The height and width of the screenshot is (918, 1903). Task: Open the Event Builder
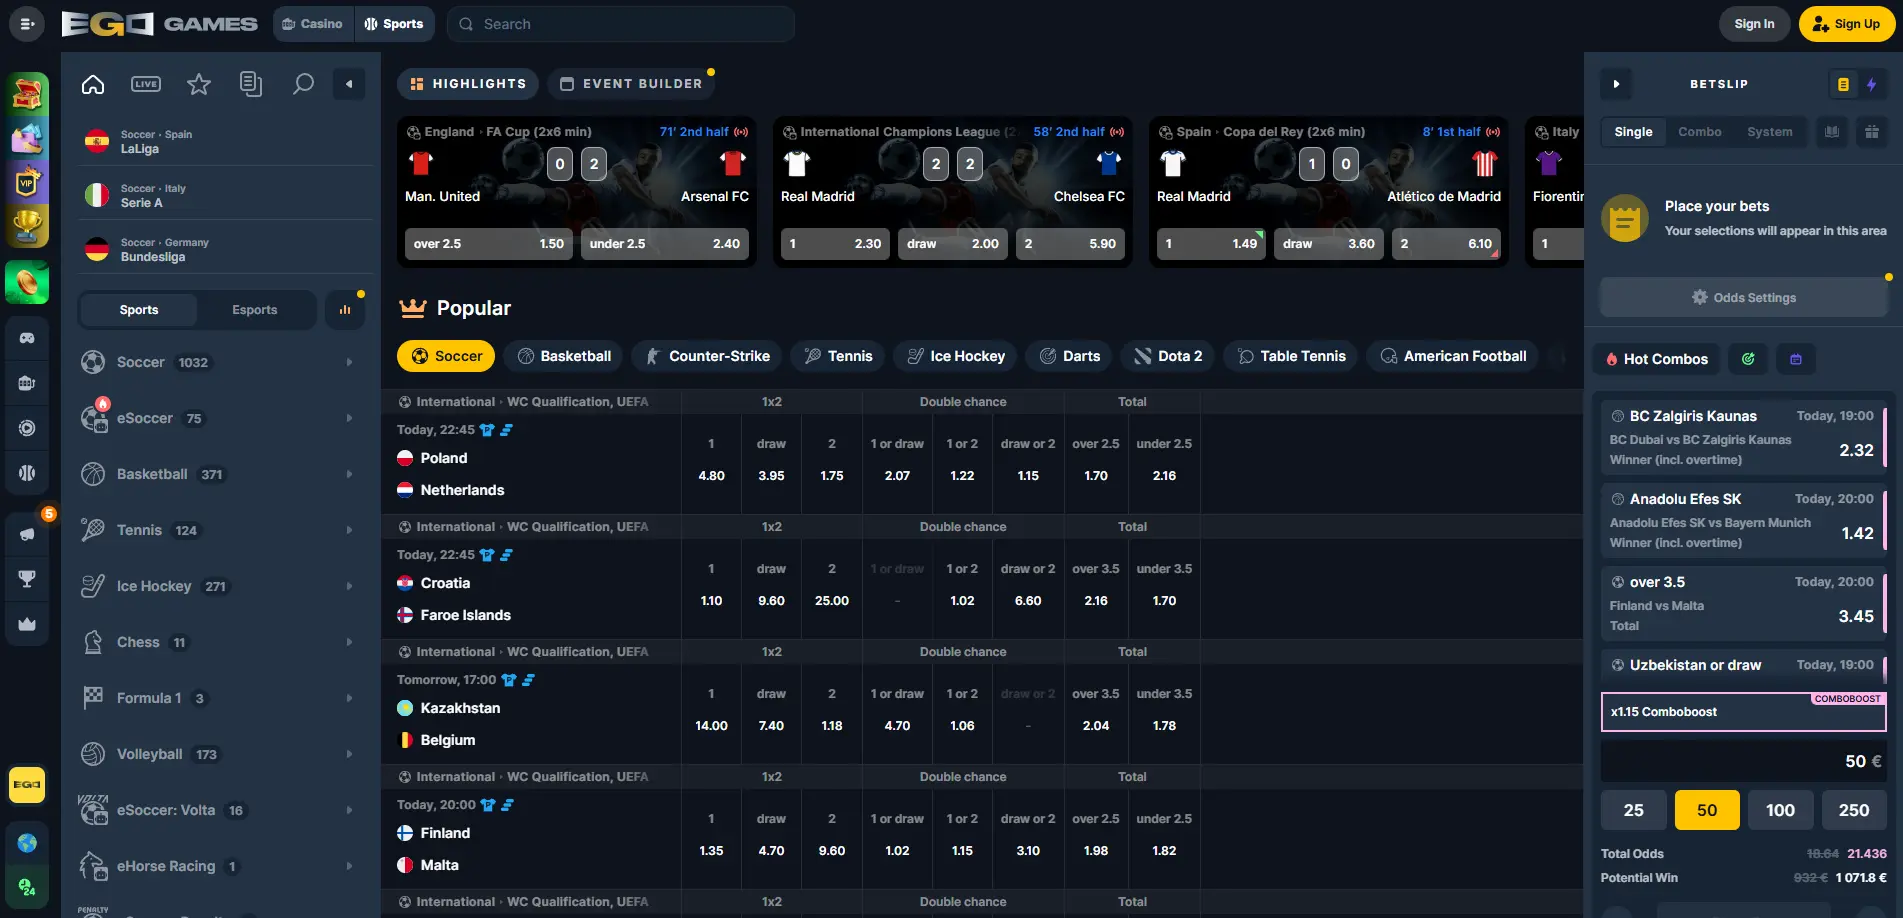[631, 83]
